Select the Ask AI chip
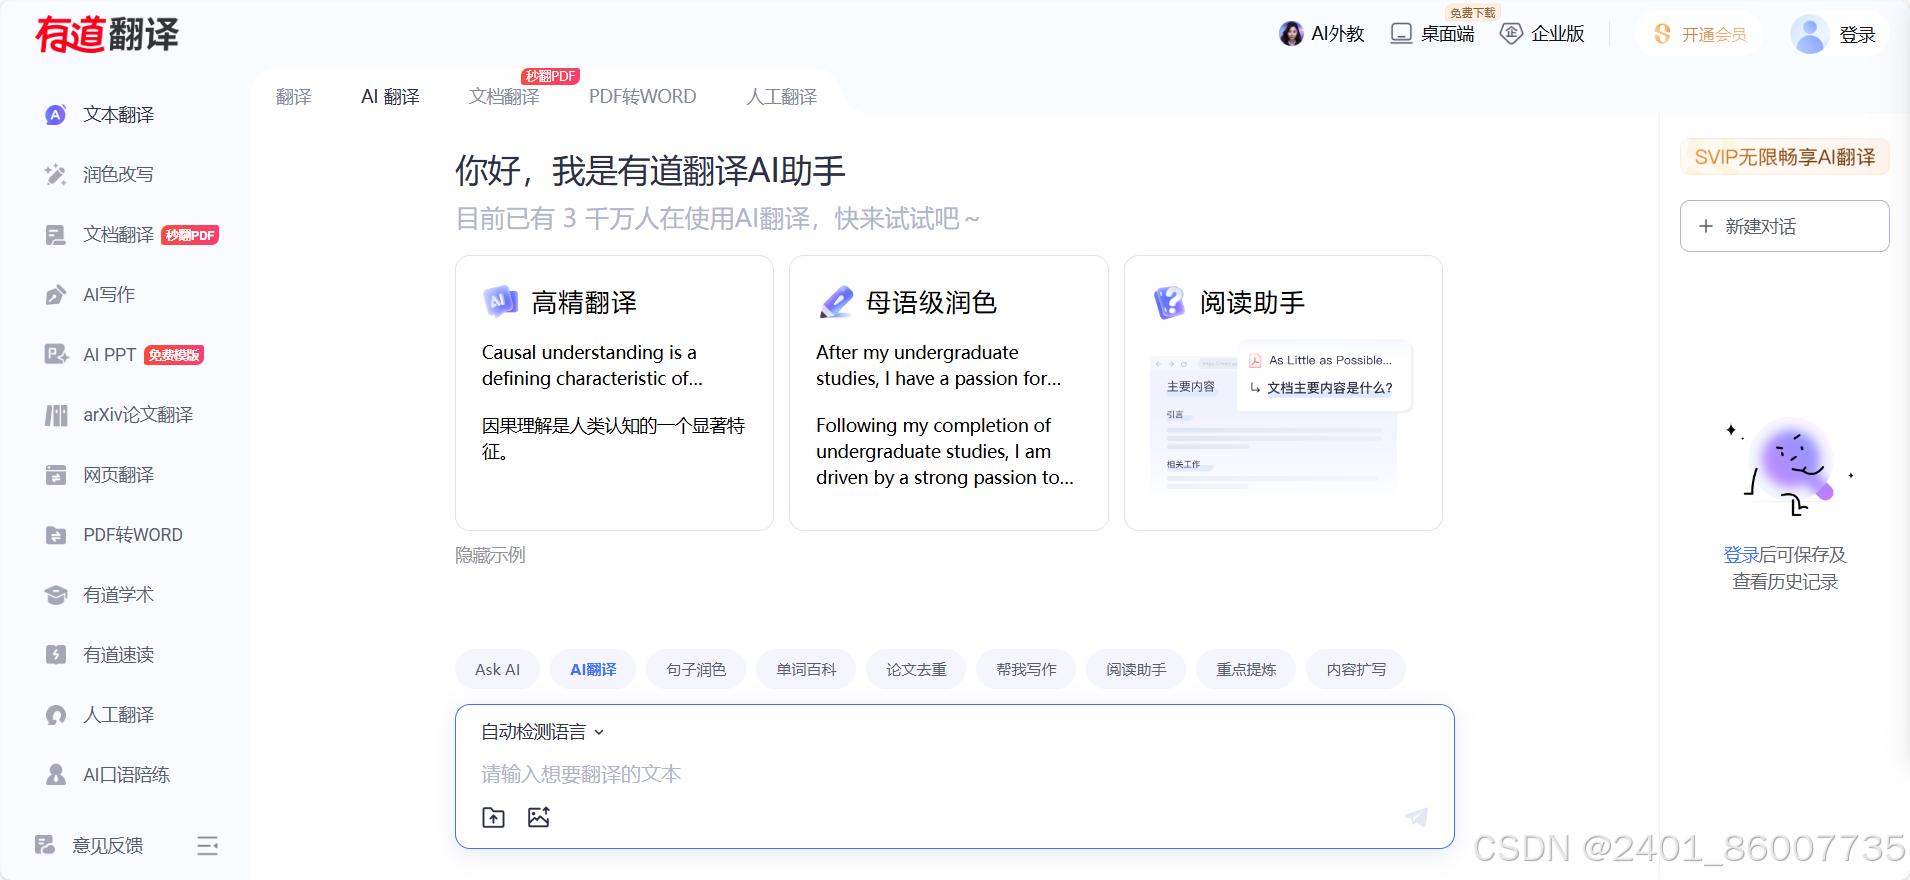This screenshot has height=880, width=1910. coord(497,669)
